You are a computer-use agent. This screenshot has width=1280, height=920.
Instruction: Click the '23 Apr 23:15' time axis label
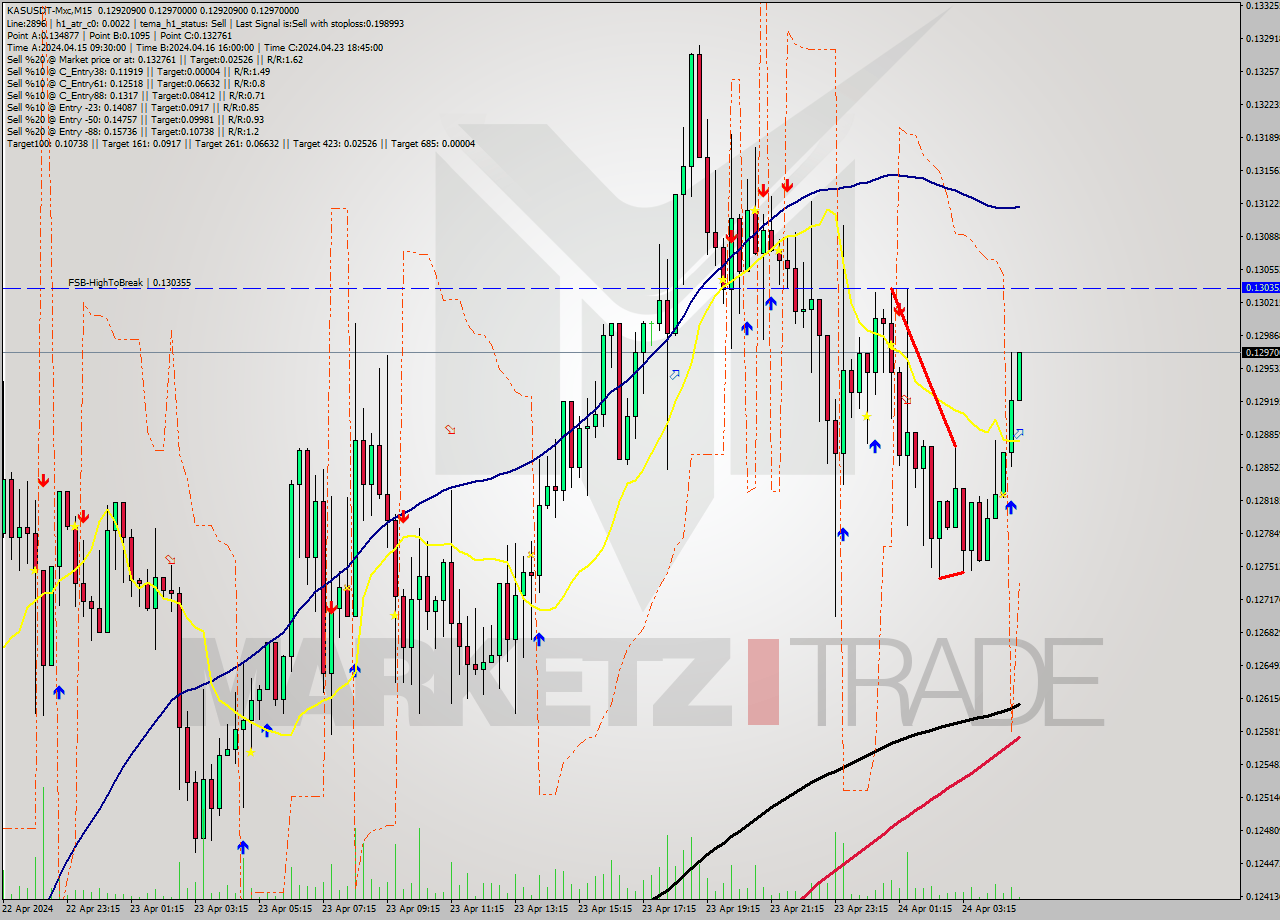[x=861, y=909]
